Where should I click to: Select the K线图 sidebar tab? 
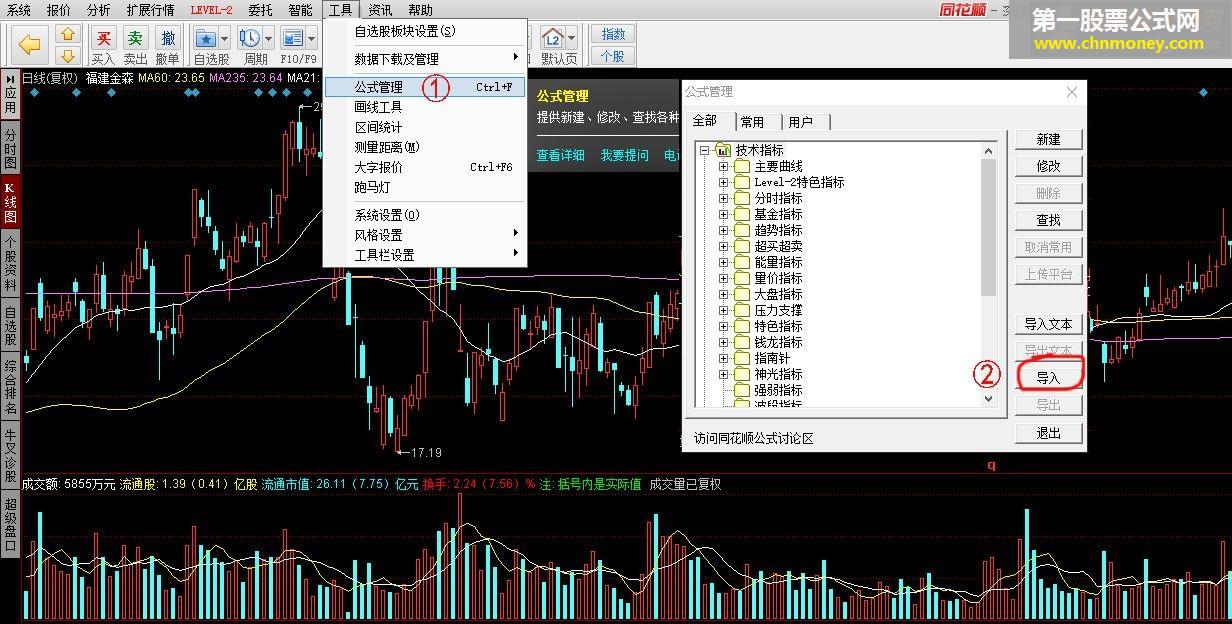pos(10,202)
